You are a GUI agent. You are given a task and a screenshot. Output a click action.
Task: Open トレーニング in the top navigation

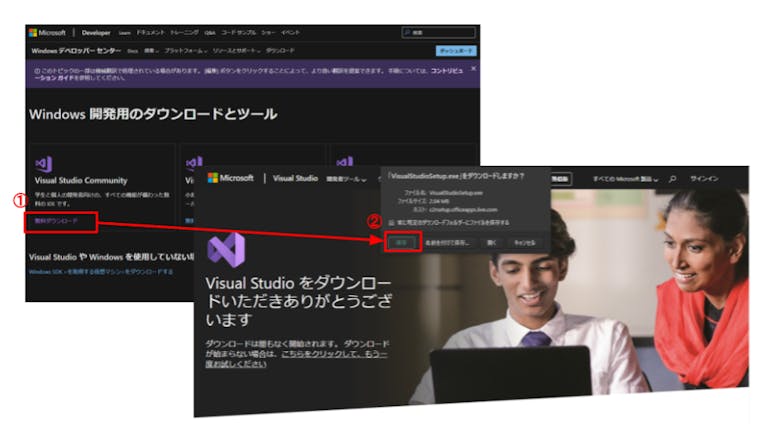(185, 33)
